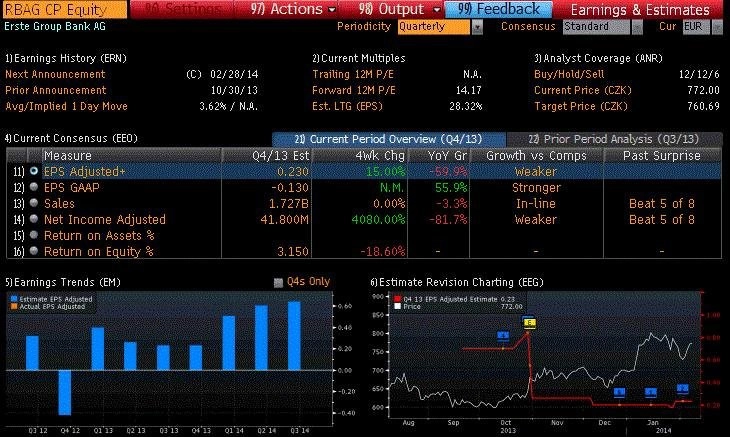Open 4) Current Consensus (EEO) link
The height and width of the screenshot is (437, 730).
tap(71, 138)
